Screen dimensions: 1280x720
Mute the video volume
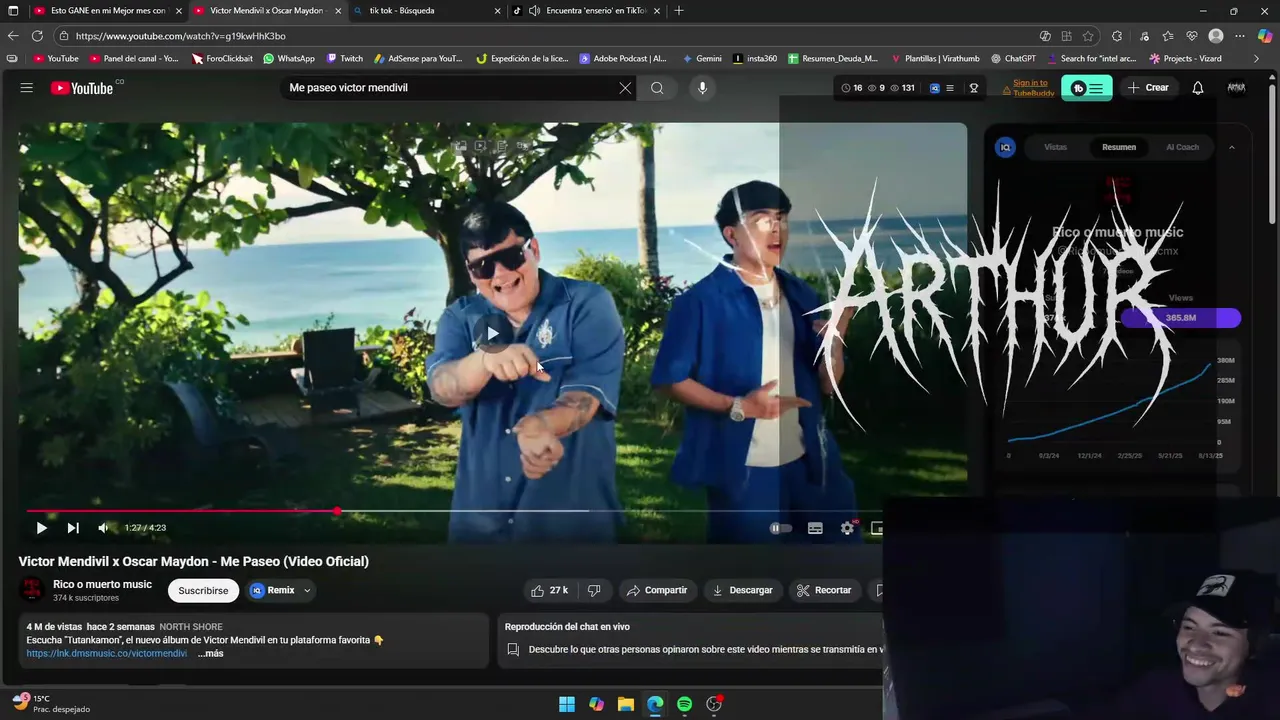pyautogui.click(x=103, y=528)
